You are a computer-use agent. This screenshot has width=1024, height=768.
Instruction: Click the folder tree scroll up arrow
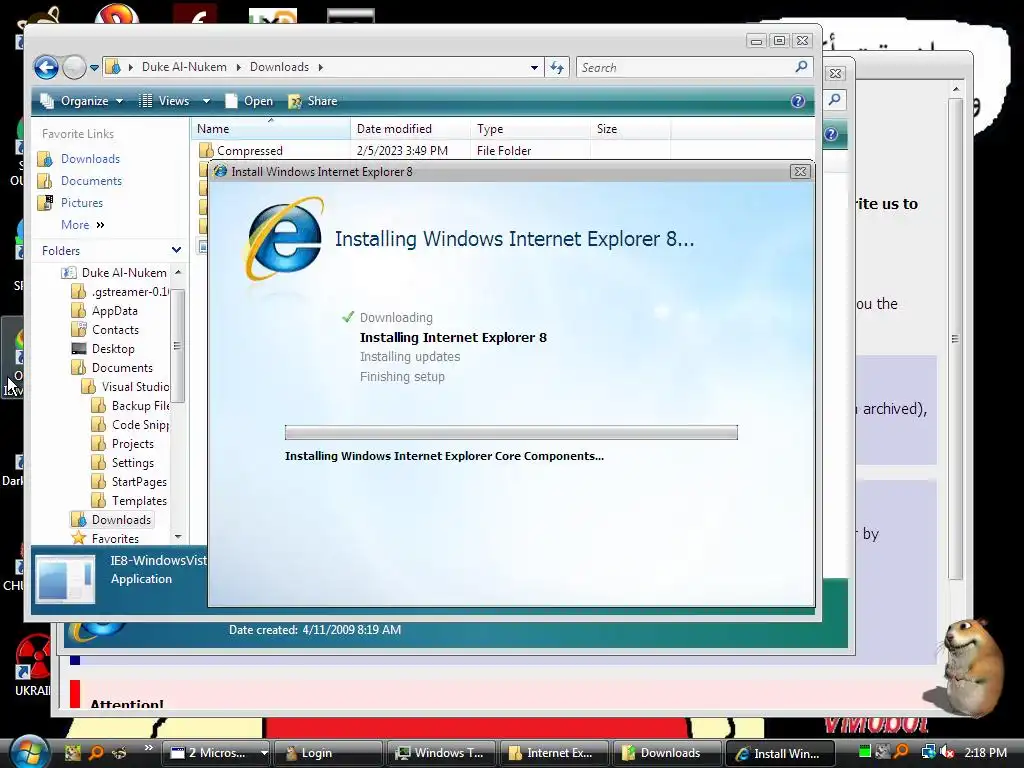(178, 272)
